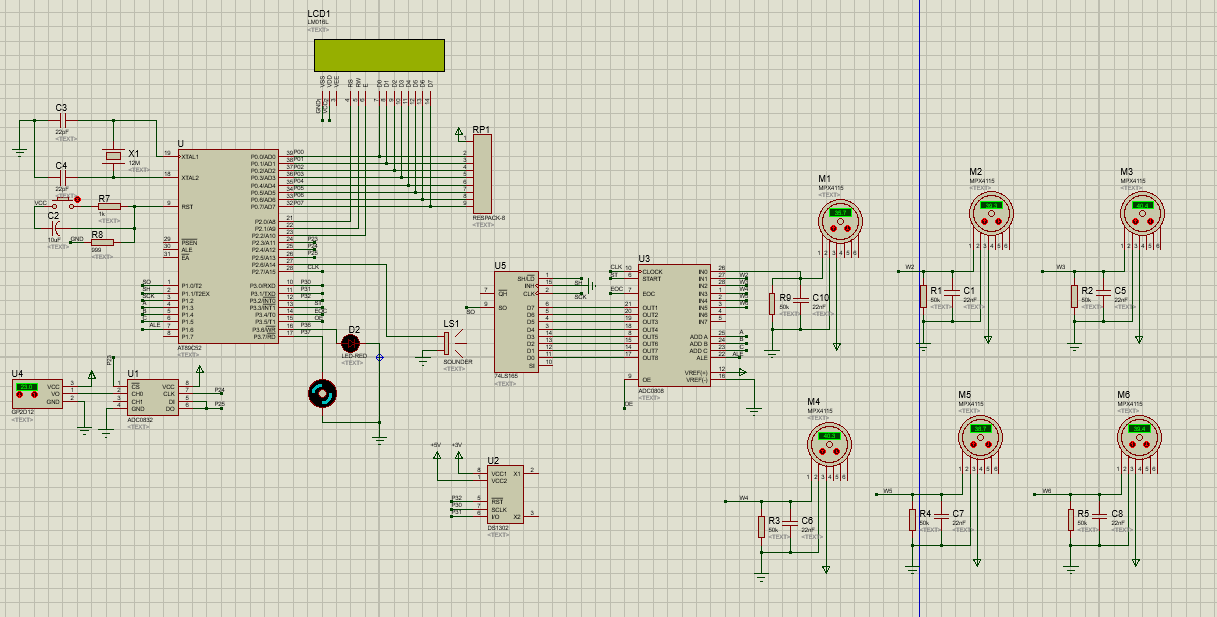Select the U5 74LS165 shift register

516,321
